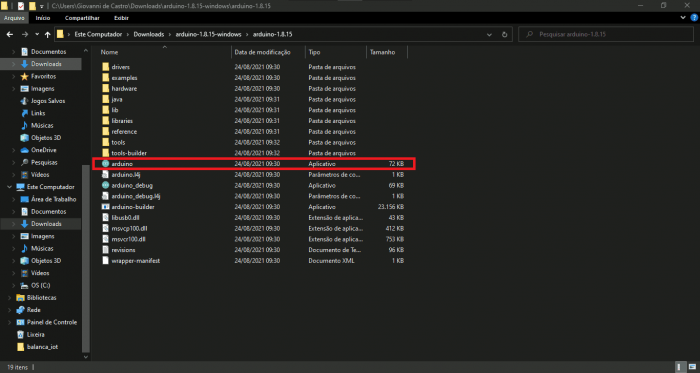Select the arduino-builder application icon

(105, 207)
